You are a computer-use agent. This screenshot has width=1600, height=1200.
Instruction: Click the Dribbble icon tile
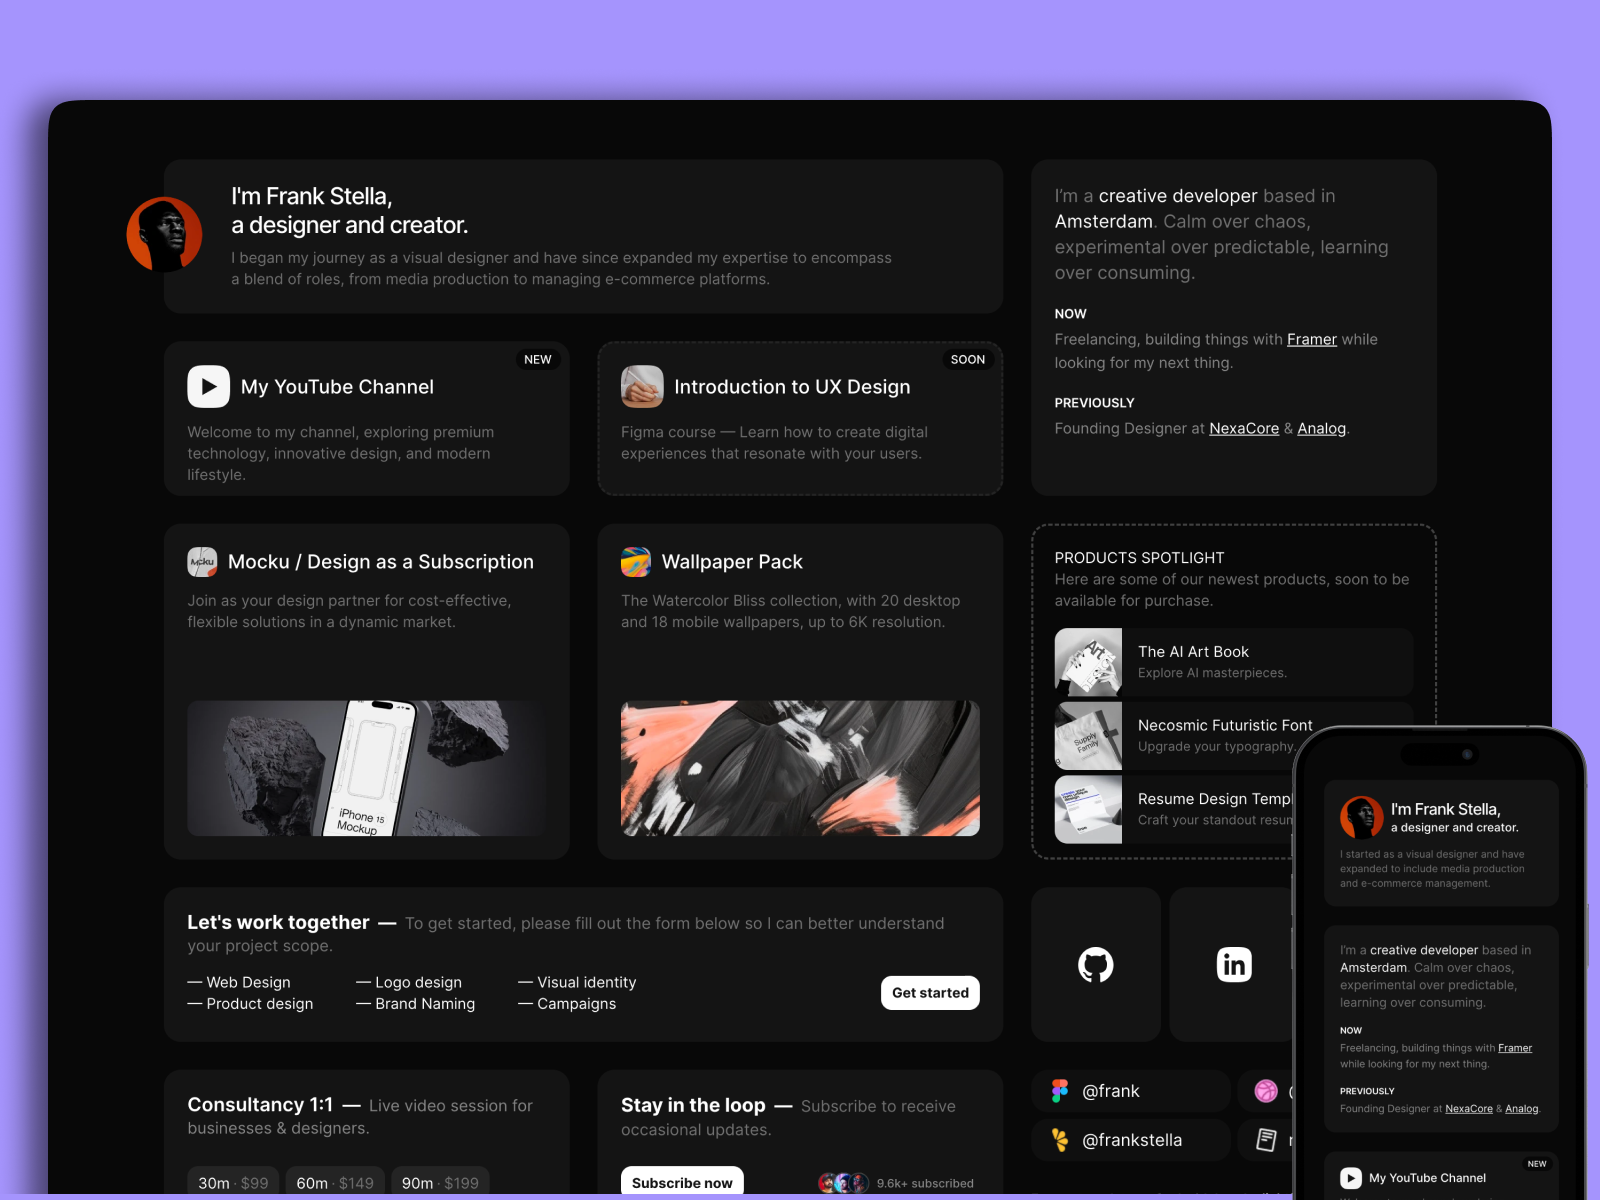coord(1266,1091)
